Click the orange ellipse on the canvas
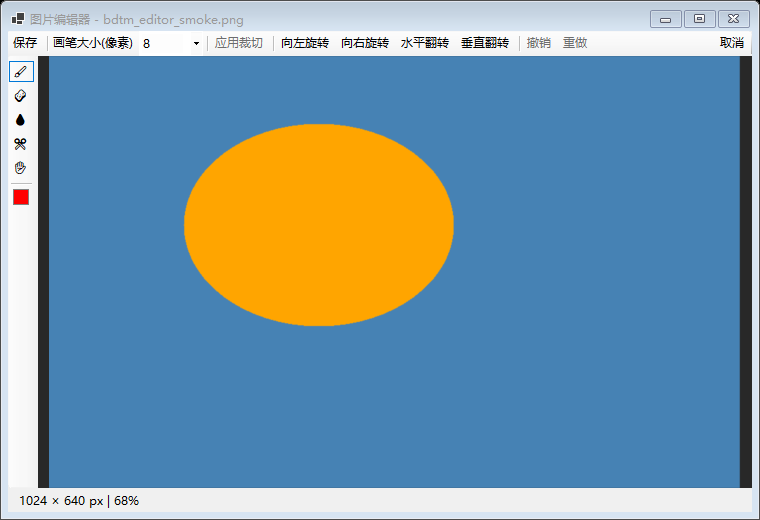 click(319, 225)
